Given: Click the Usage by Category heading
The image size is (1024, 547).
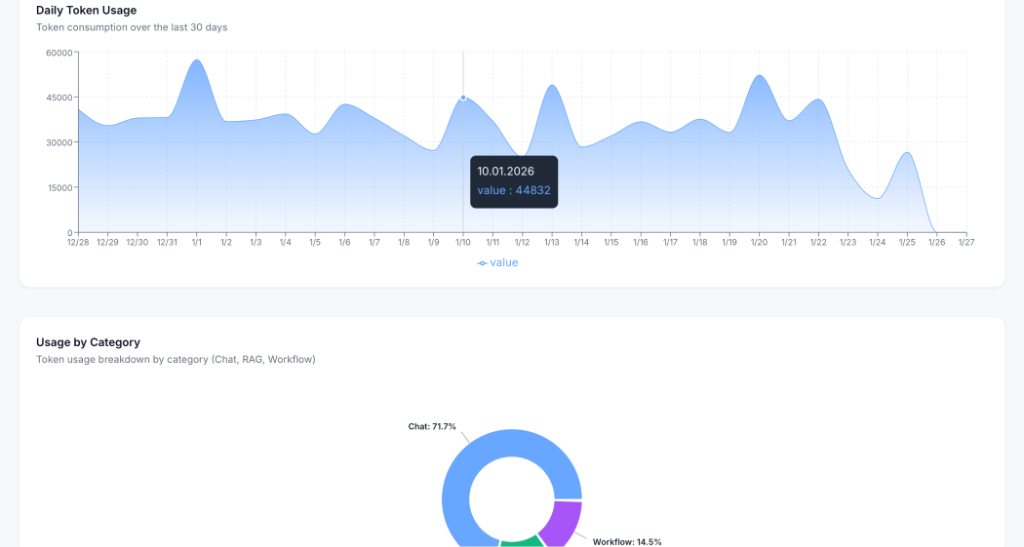Looking at the screenshot, I should [88, 342].
